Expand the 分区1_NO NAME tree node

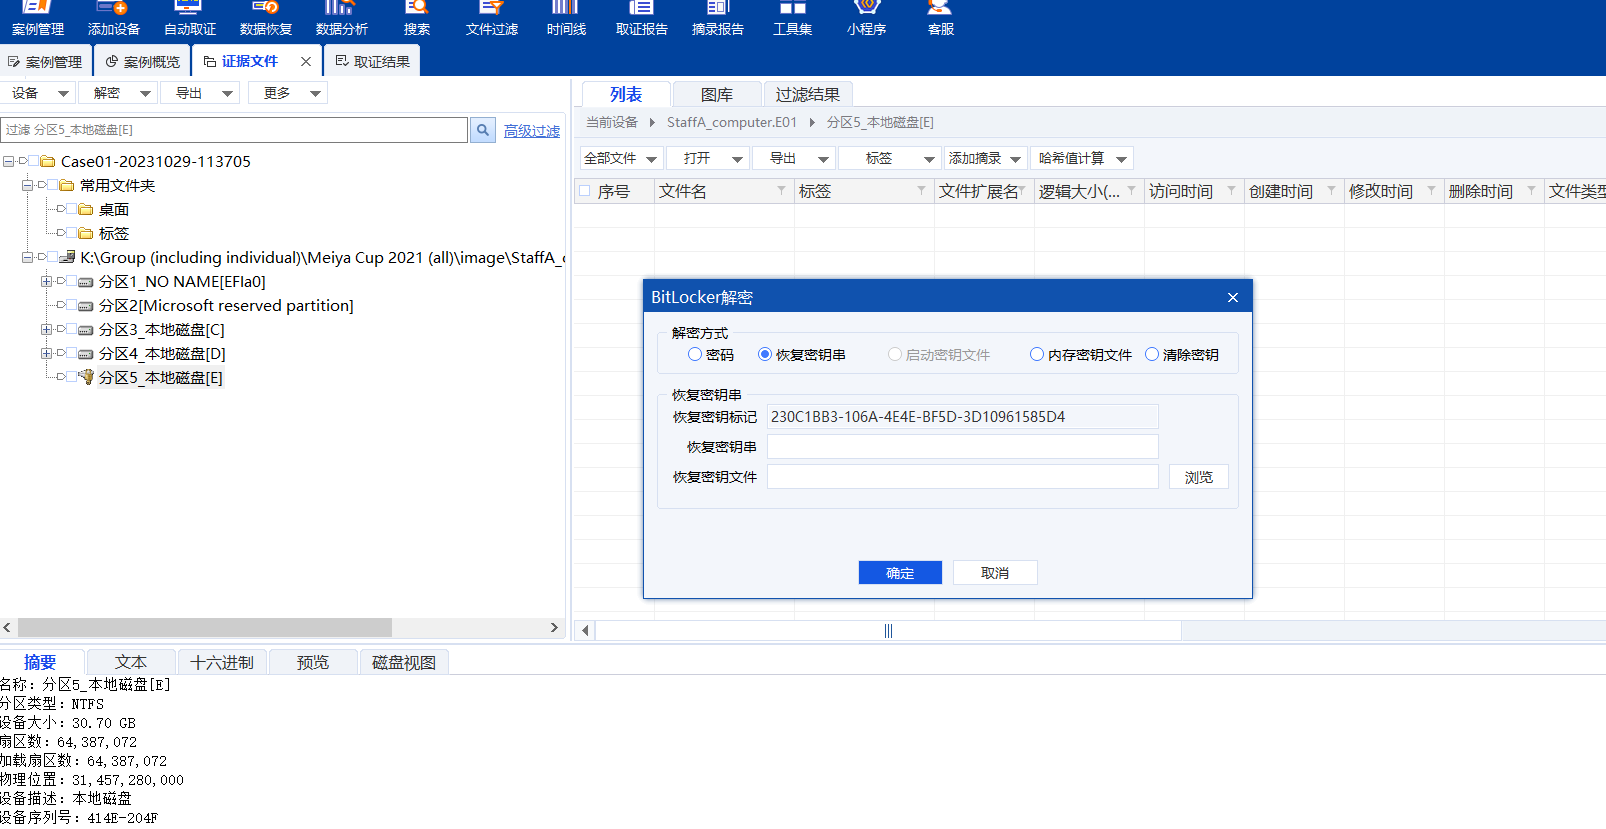46,282
